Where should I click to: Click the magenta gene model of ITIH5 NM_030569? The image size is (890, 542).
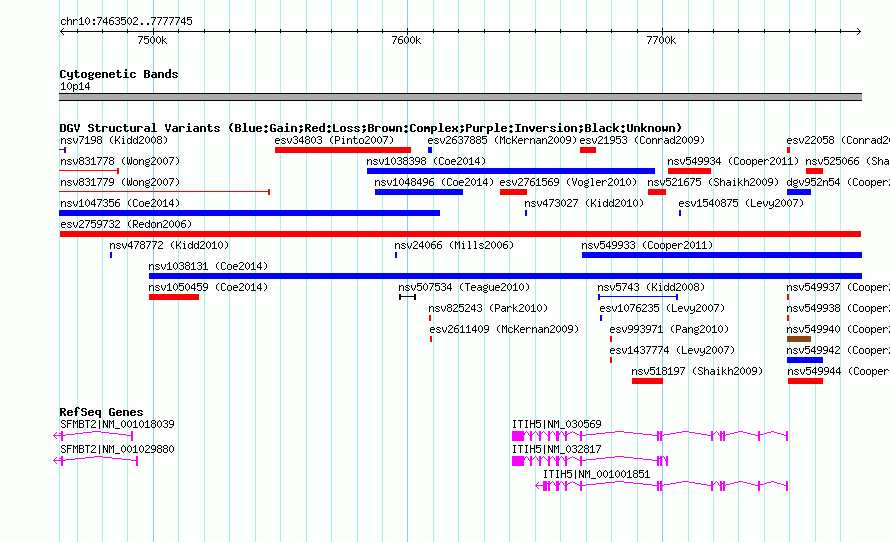650,436
